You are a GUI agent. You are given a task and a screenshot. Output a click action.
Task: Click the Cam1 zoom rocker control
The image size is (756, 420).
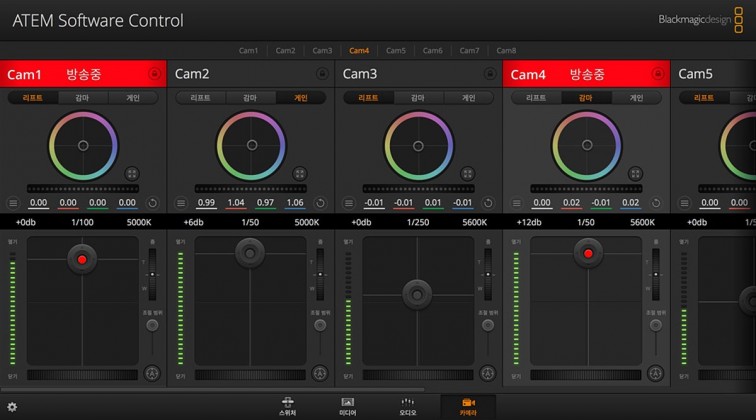pos(152,274)
